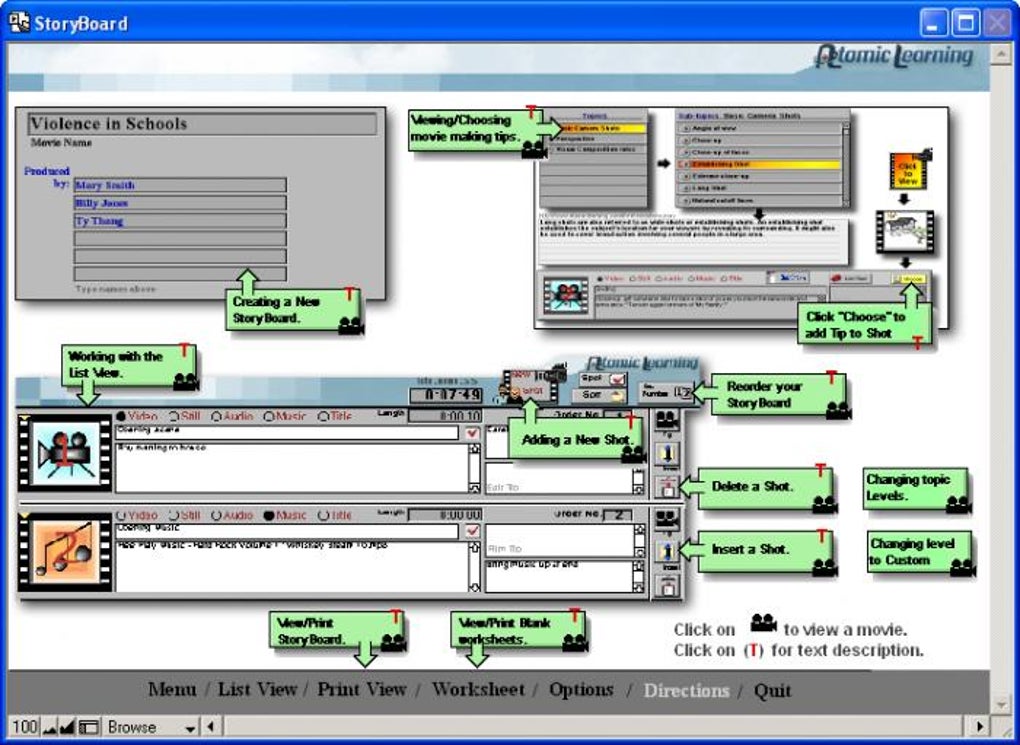Screen dimensions: 1020x745
Task: Click red T on Insert a Shot label
Action: click(822, 536)
